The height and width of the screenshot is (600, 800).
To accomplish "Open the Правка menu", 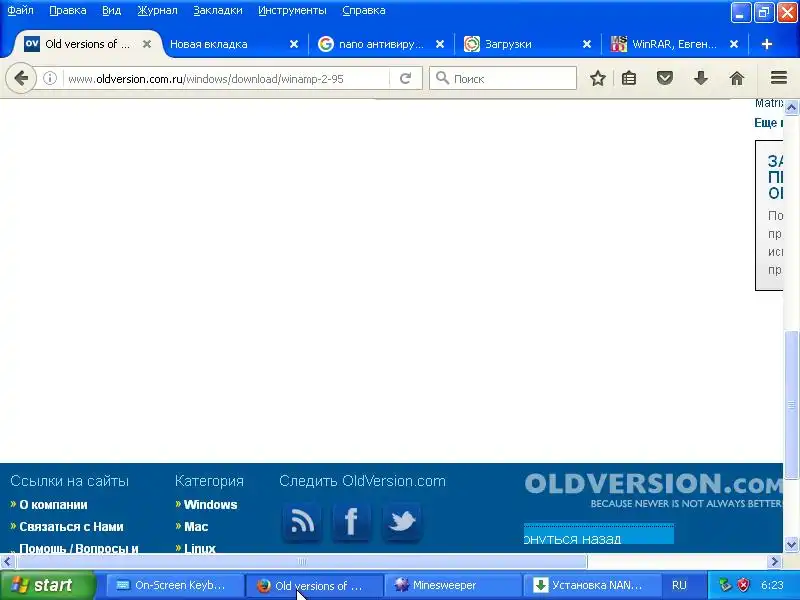I will [x=67, y=10].
